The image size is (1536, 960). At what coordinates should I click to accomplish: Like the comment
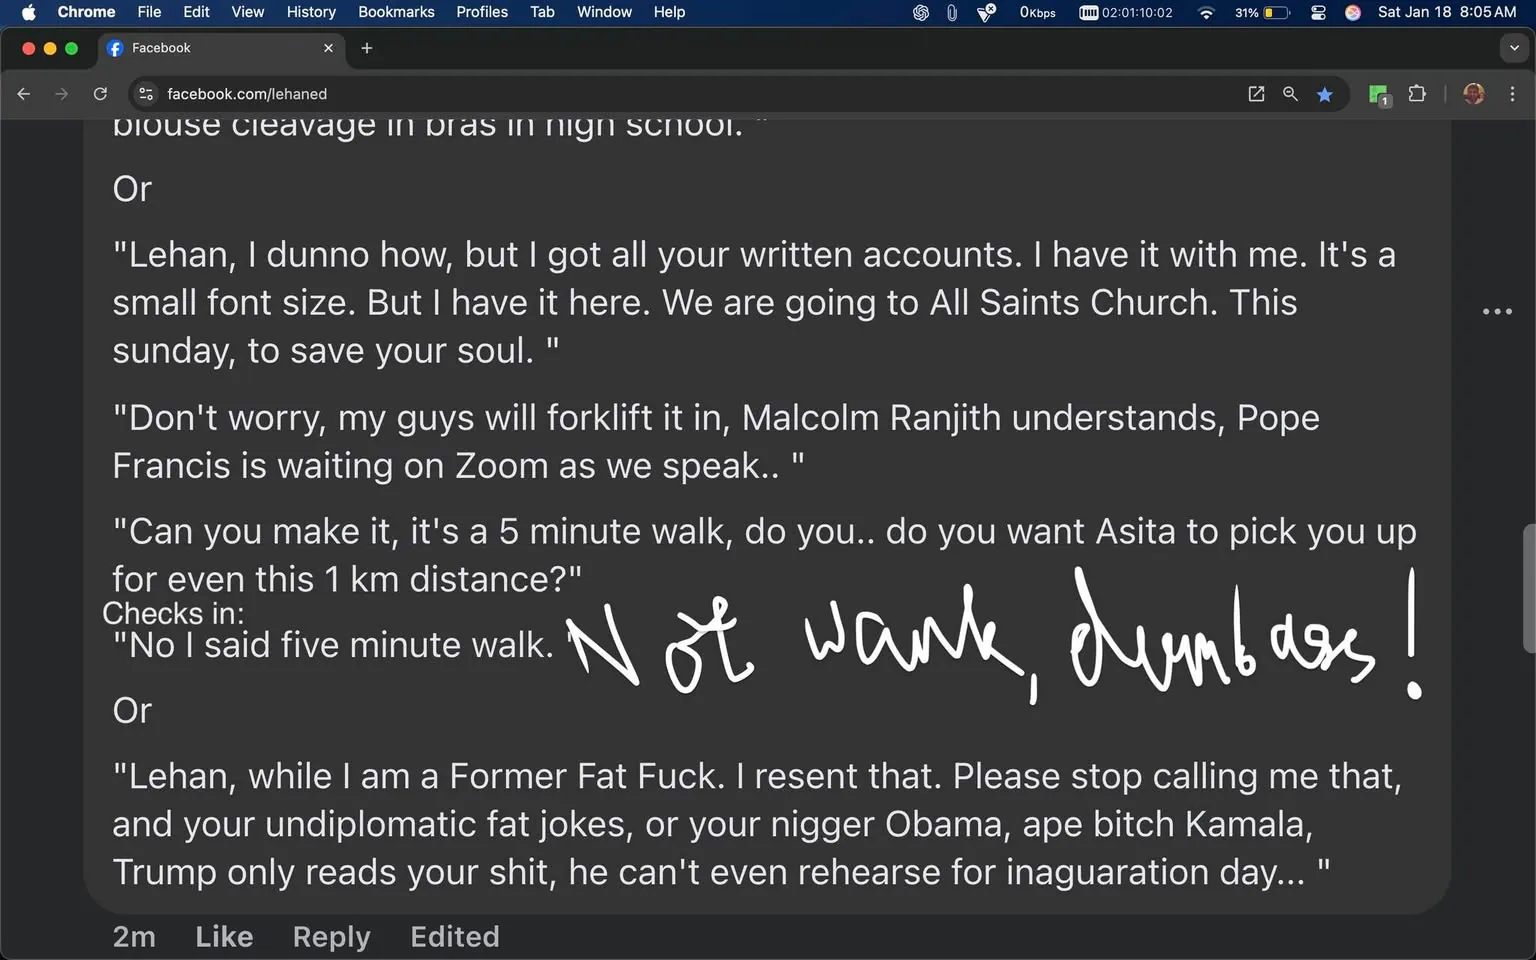pyautogui.click(x=224, y=937)
